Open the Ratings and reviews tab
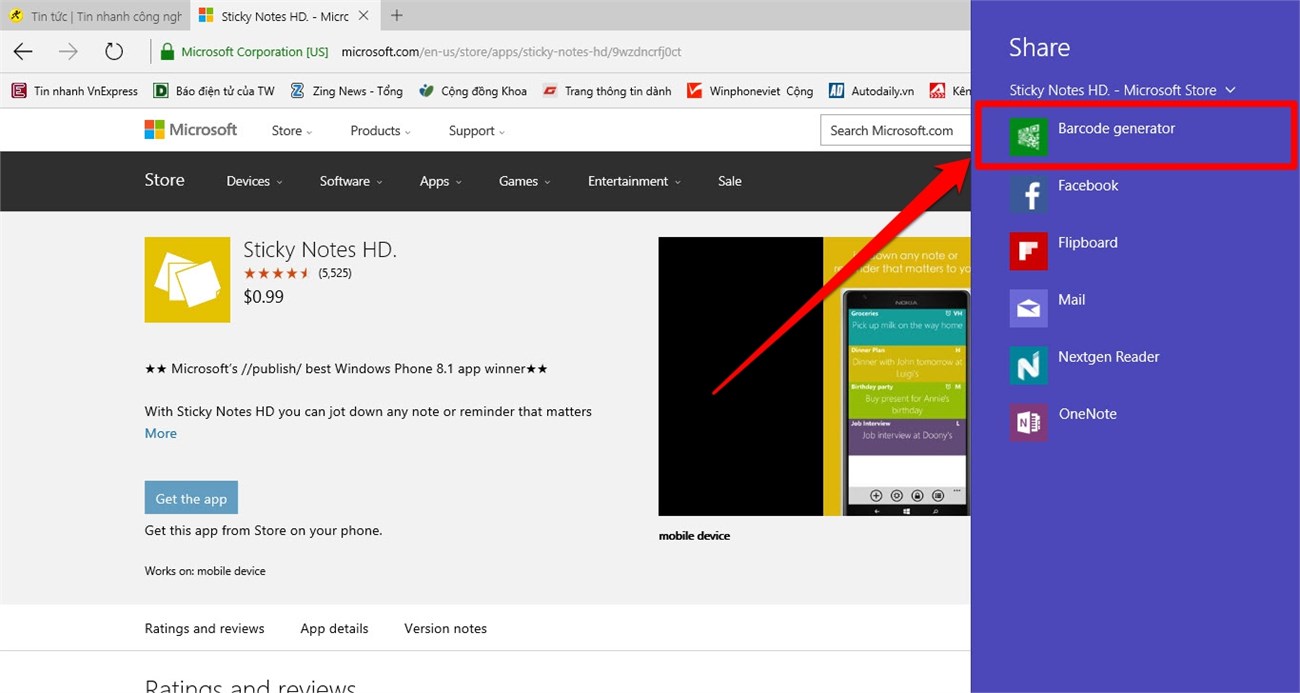The image size is (1300, 693). [204, 628]
